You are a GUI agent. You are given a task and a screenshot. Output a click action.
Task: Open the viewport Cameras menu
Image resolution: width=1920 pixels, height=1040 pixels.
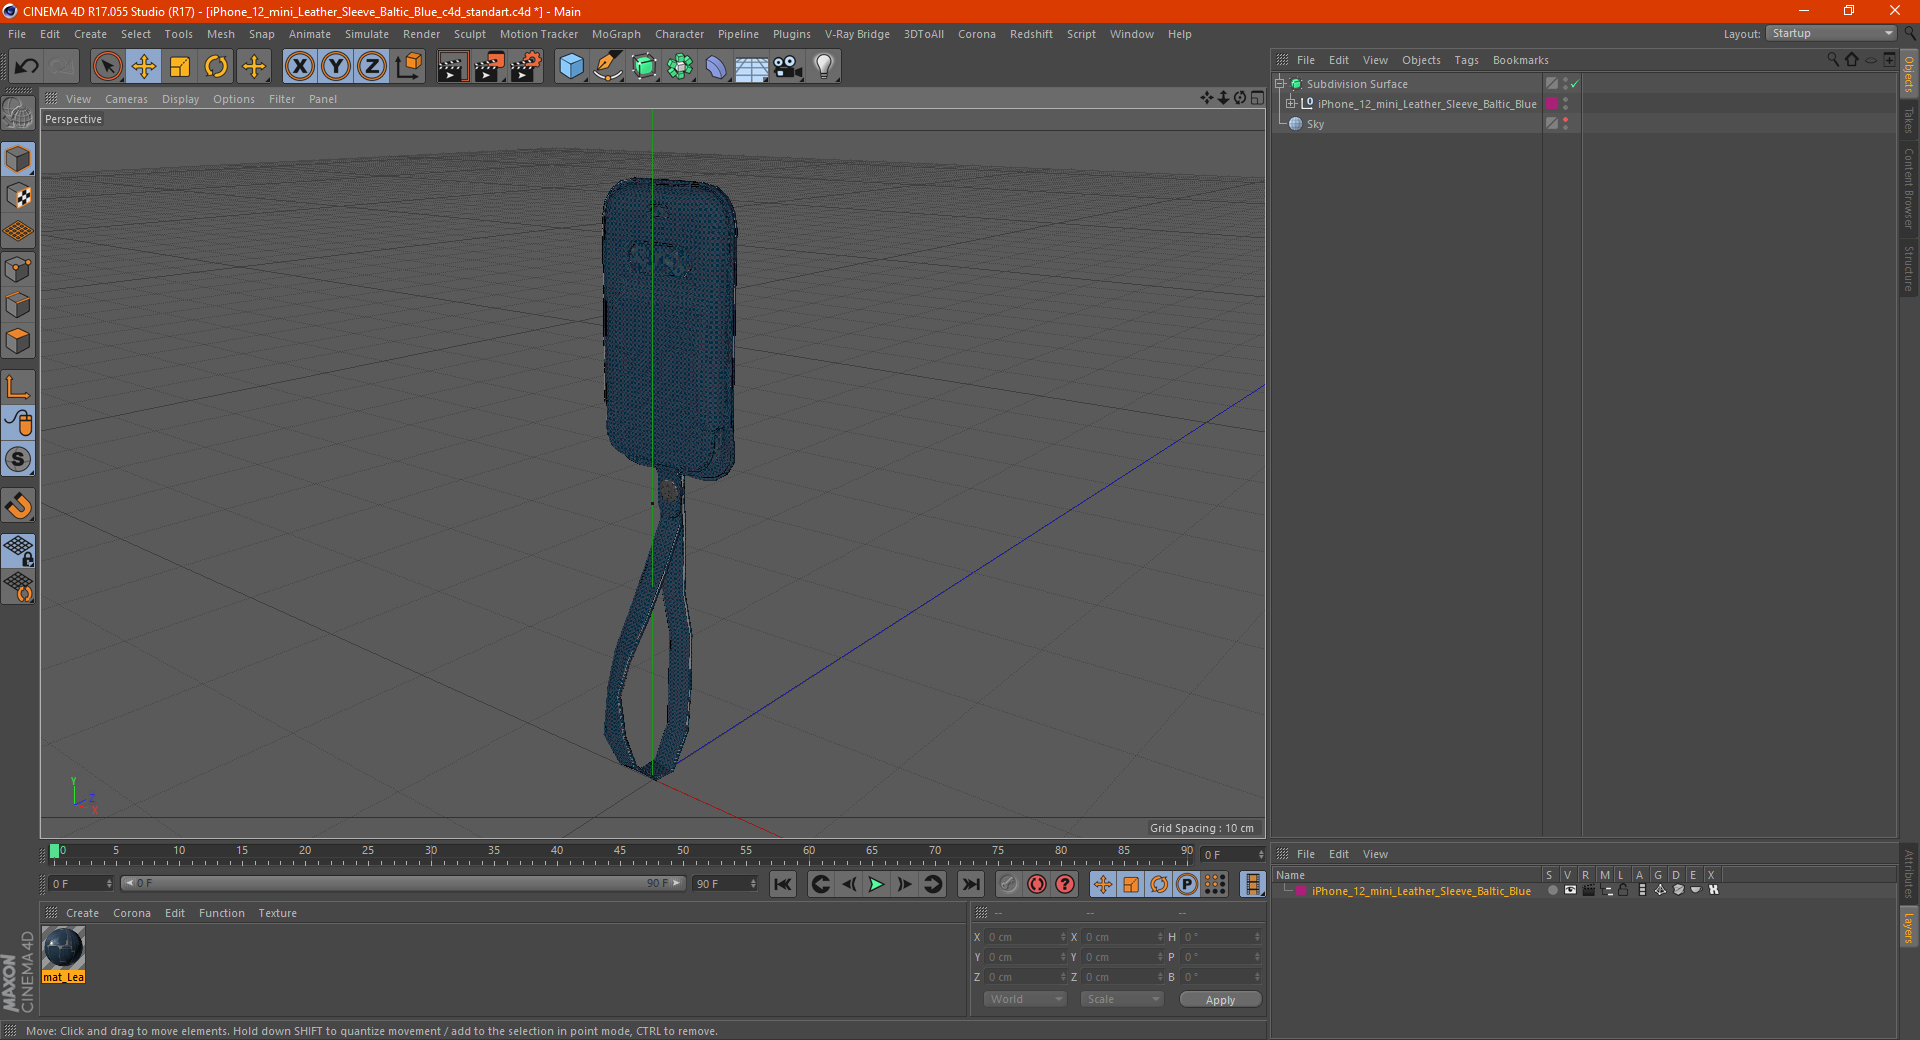click(126, 99)
